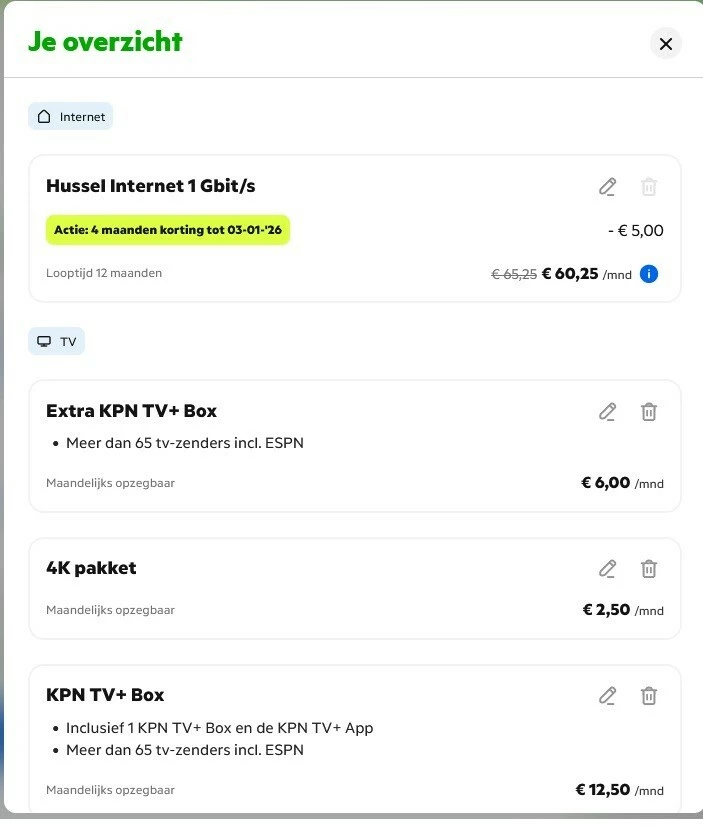Click the Extra KPN TV+ Box heading

tap(131, 411)
